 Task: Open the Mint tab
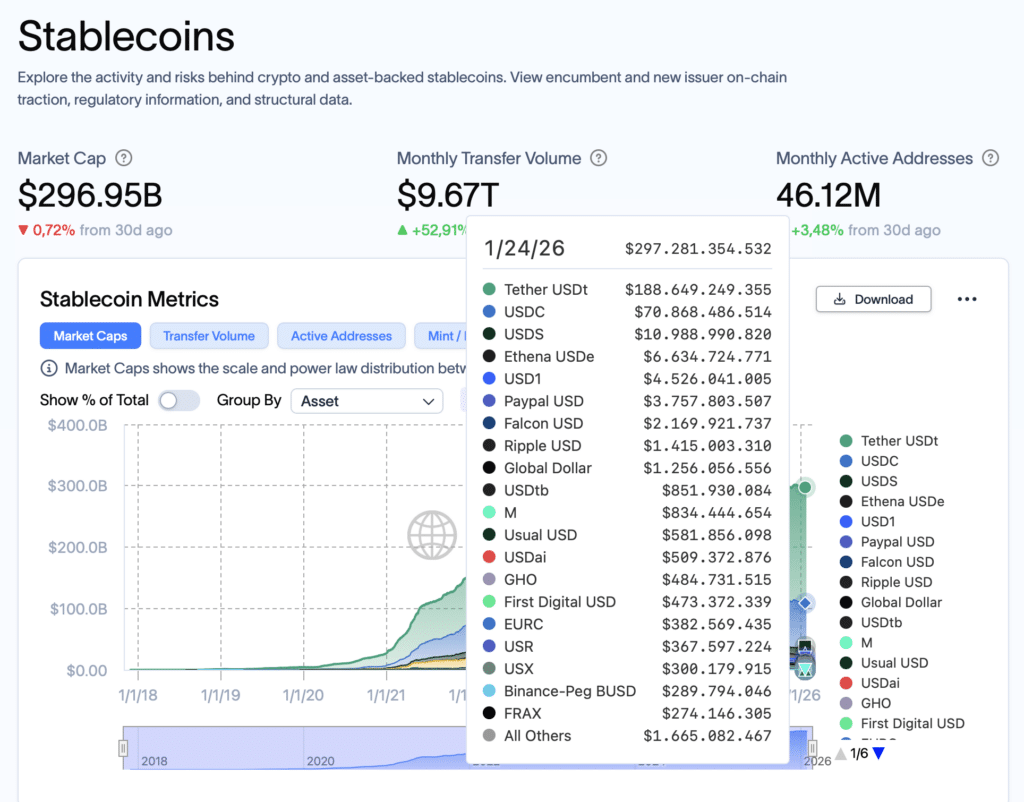tap(441, 336)
